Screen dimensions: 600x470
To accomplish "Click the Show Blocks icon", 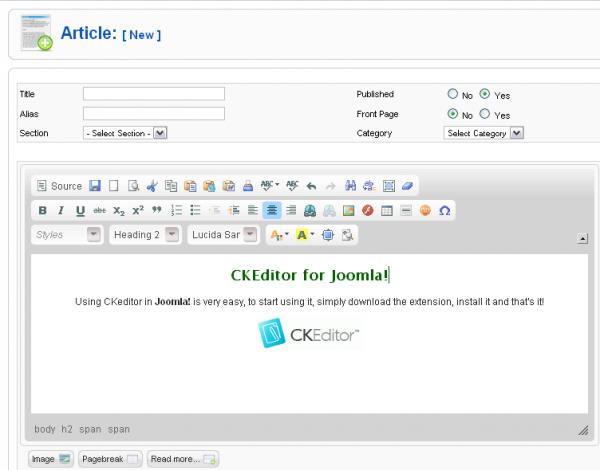I will pyautogui.click(x=347, y=235).
